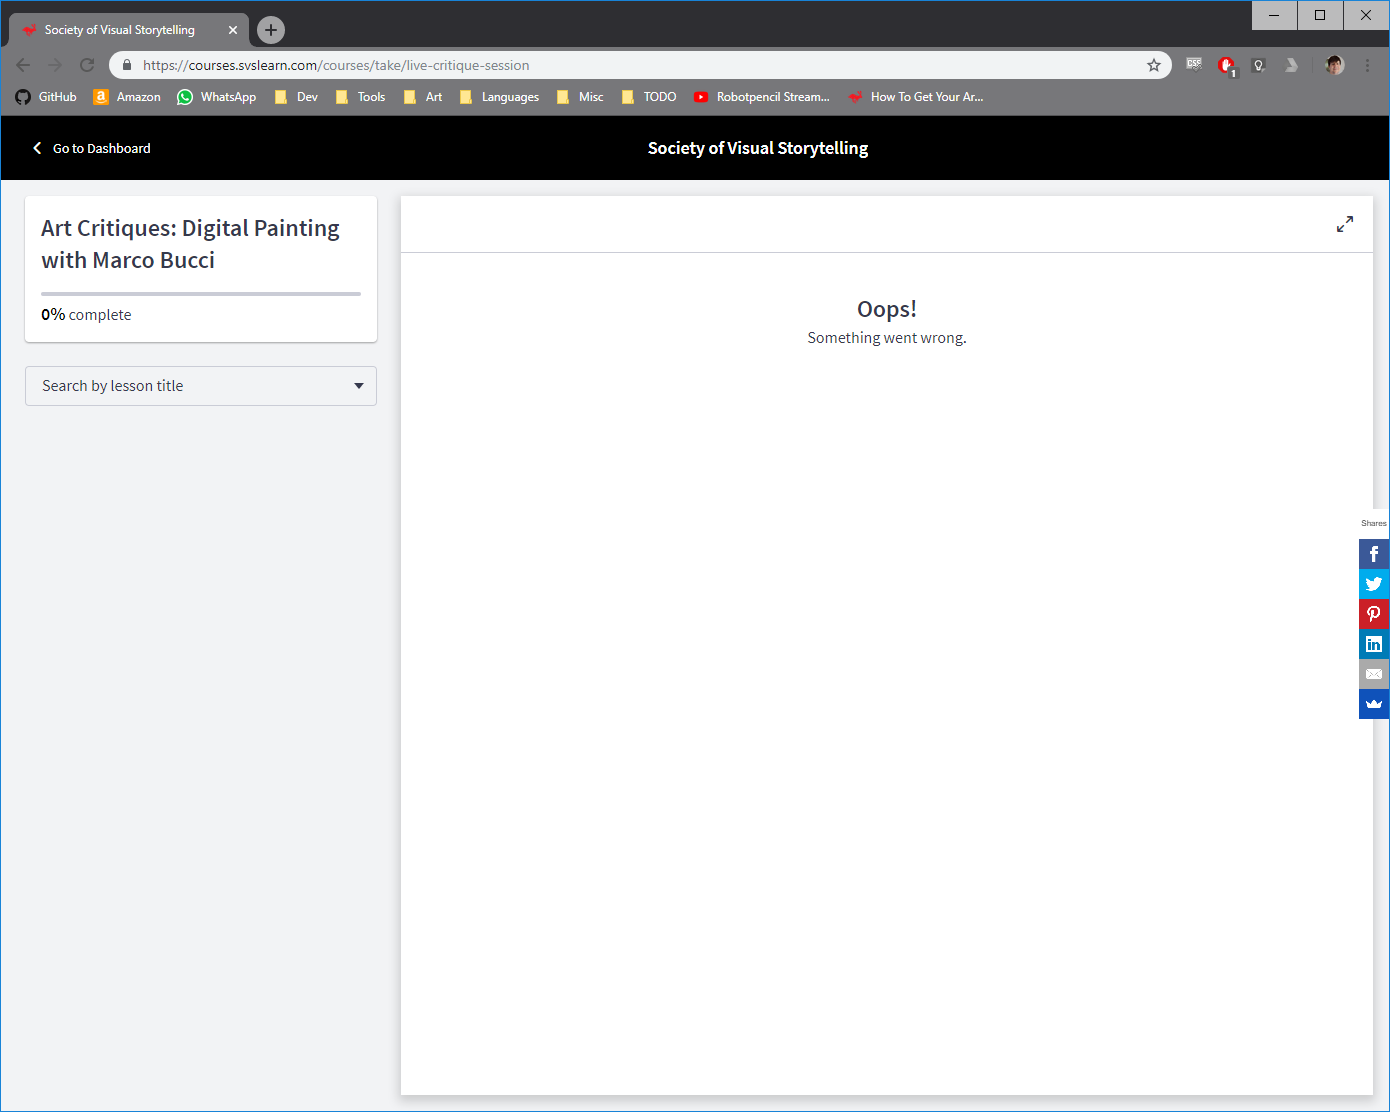The image size is (1390, 1112).
Task: Click the lightbulb extension icon
Action: point(1259,65)
